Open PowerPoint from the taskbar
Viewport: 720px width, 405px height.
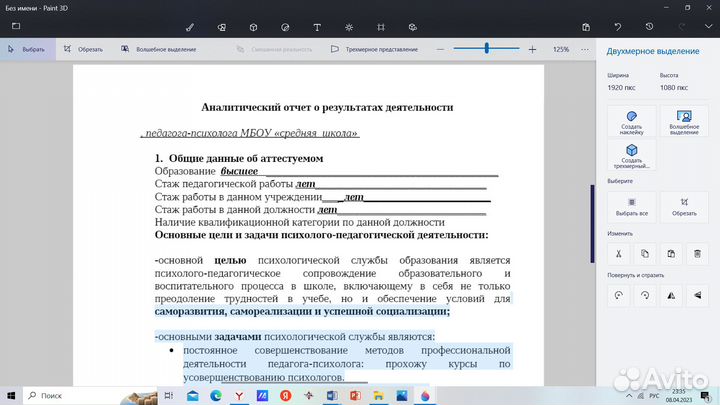355,395
